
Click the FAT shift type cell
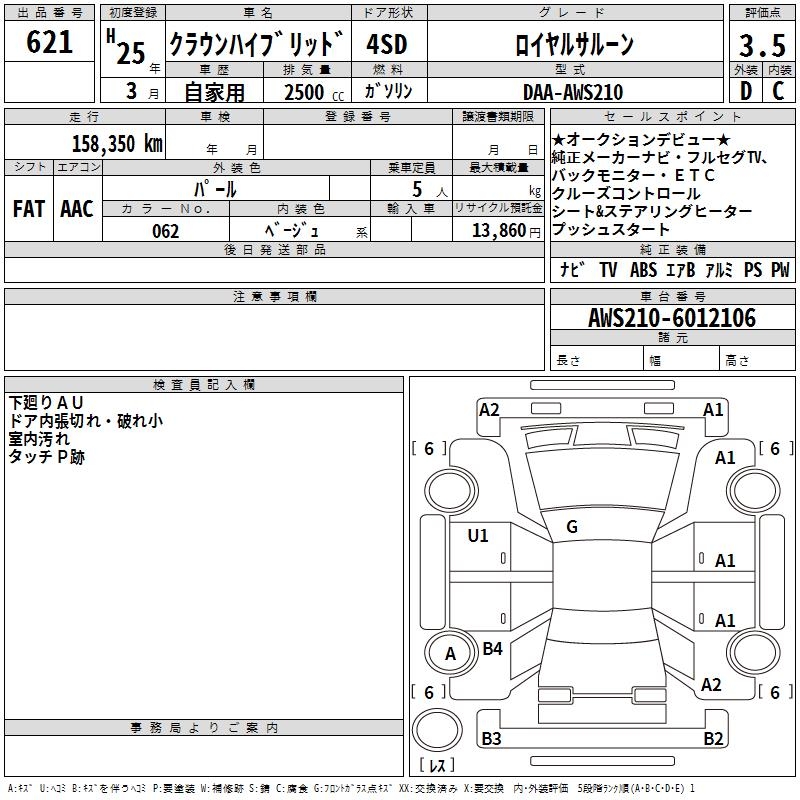28,209
